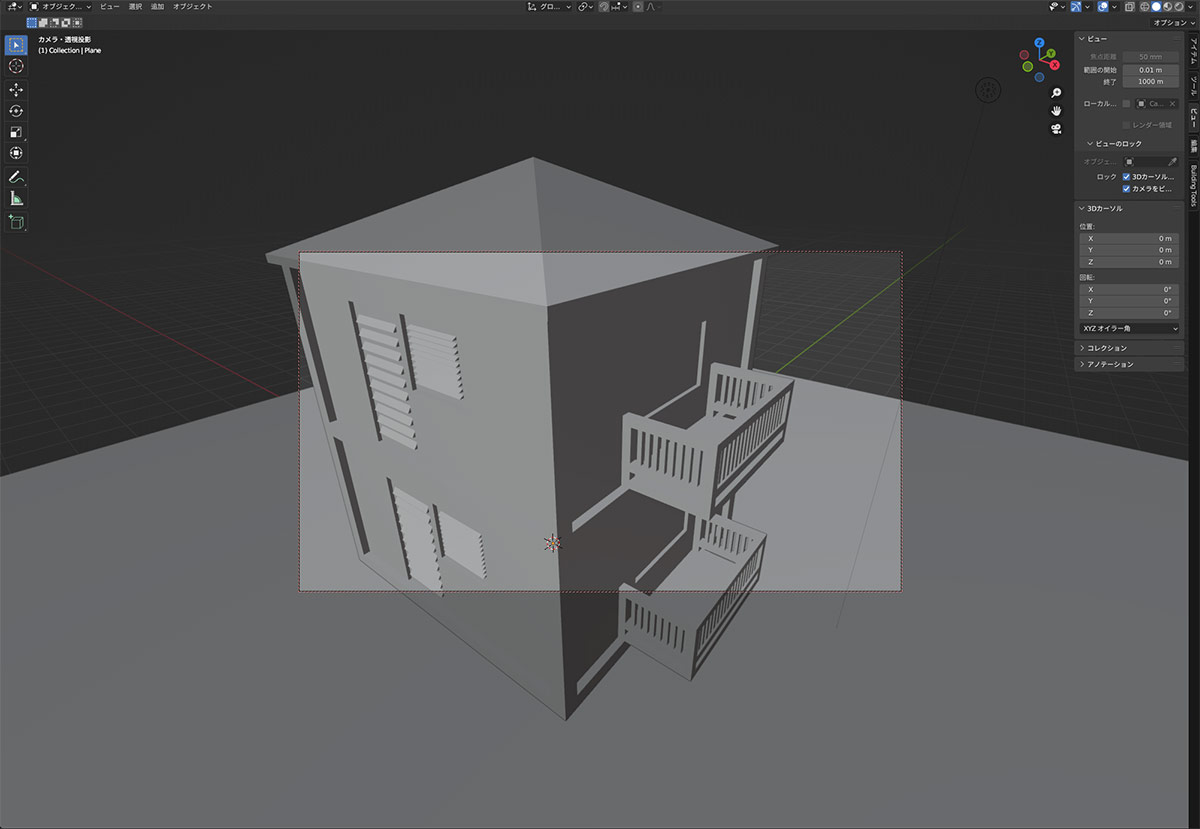Click the red X axis on gizmo
1200x829 pixels.
pyautogui.click(x=1055, y=64)
